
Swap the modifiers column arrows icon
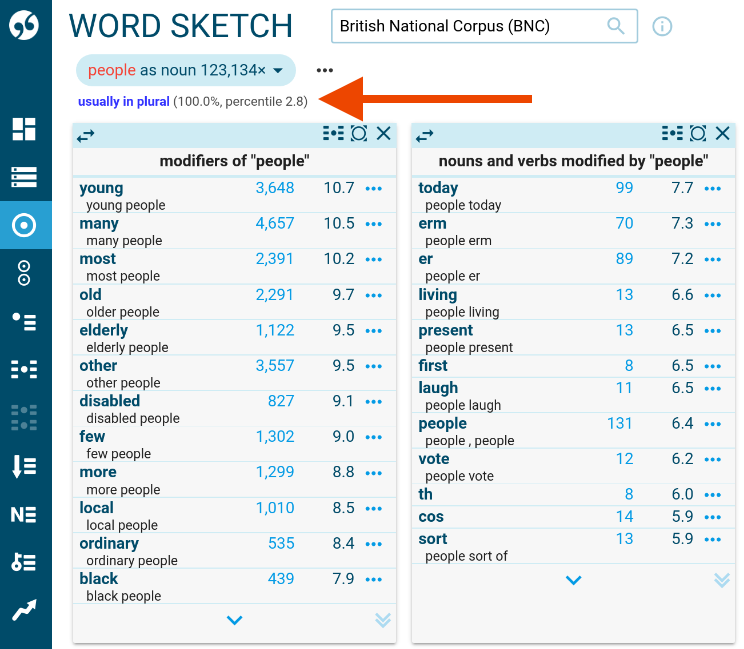click(x=86, y=135)
